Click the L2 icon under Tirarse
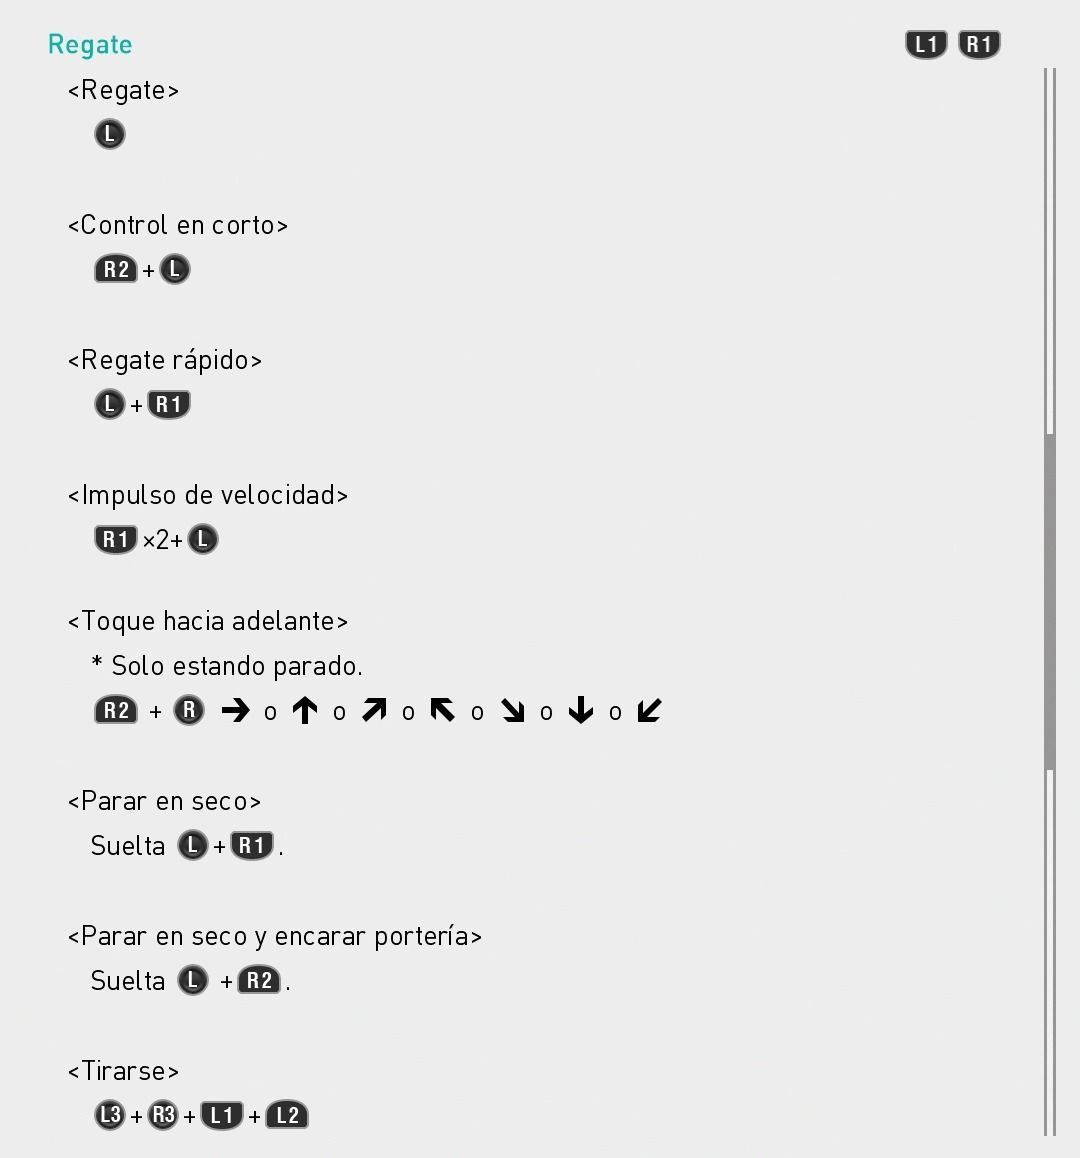 pyautogui.click(x=288, y=1115)
